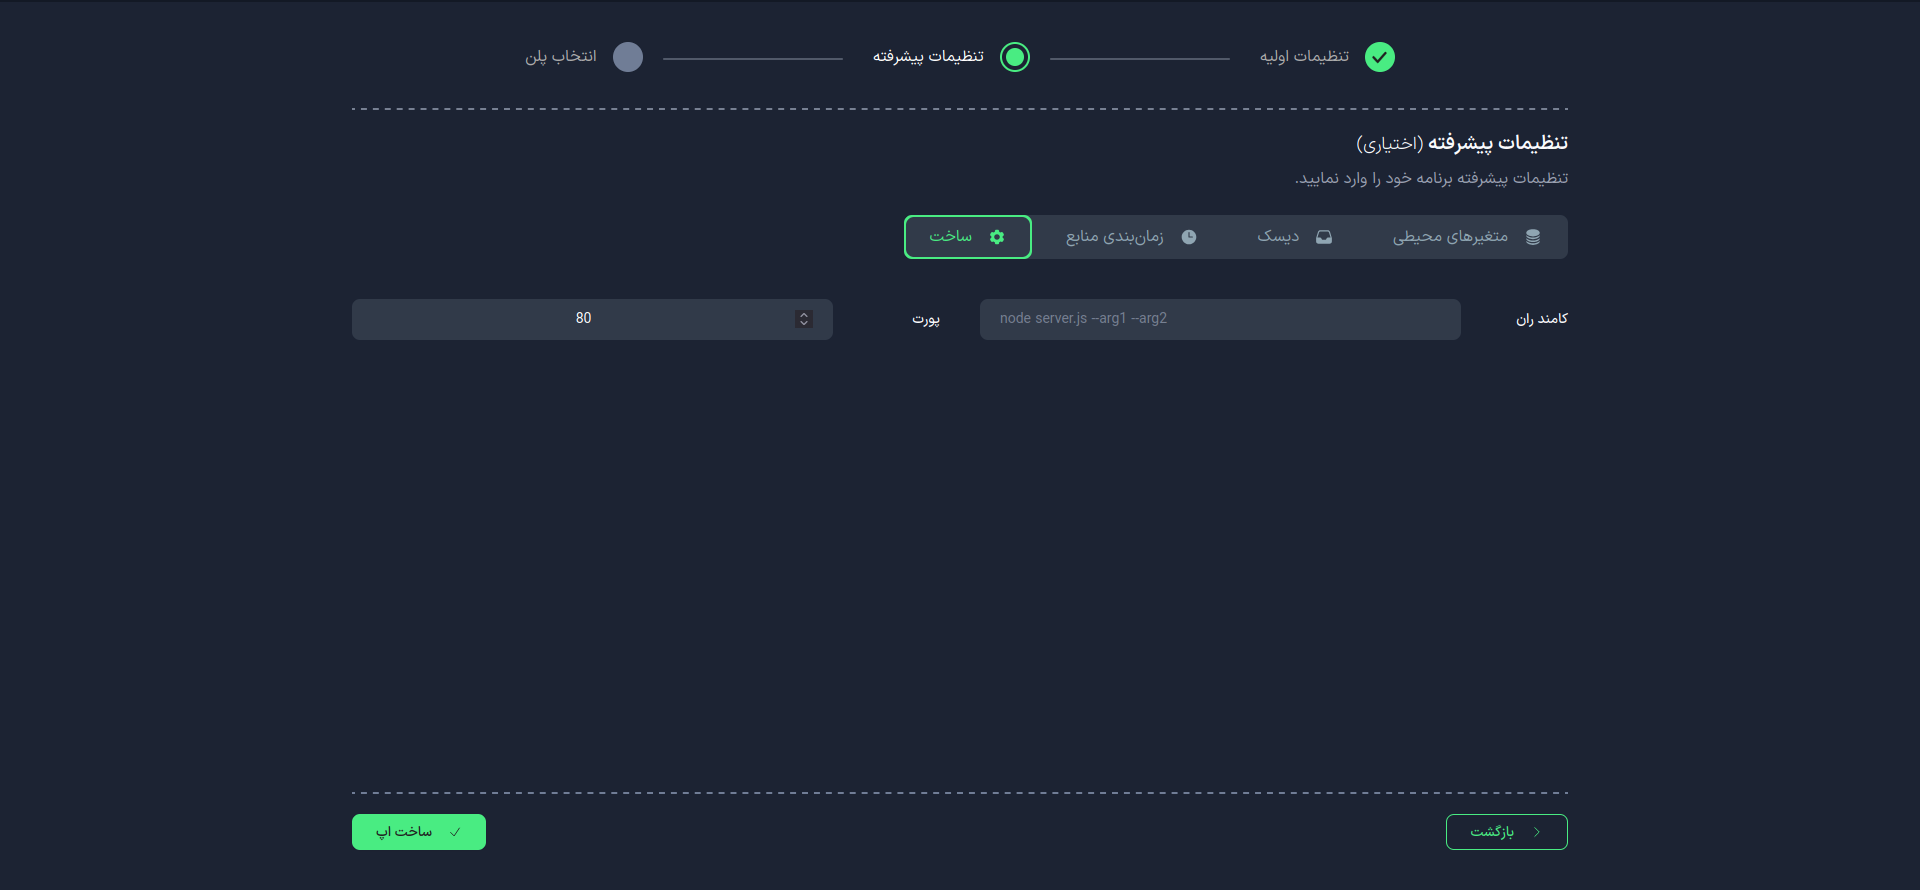Click the ساخت اپ button
1920x890 pixels.
point(419,832)
